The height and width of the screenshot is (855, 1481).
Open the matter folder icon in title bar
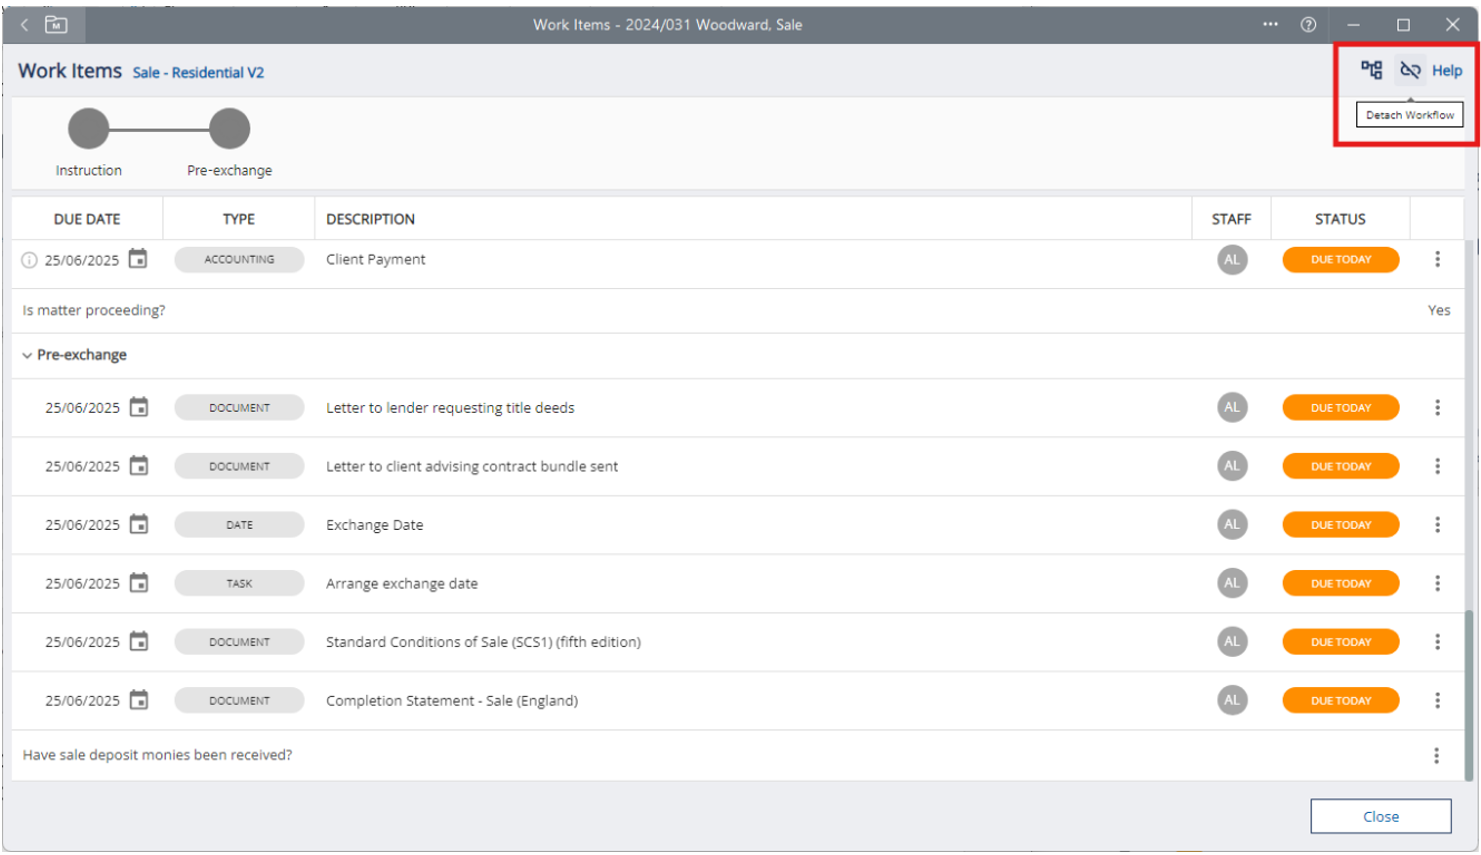coord(57,24)
